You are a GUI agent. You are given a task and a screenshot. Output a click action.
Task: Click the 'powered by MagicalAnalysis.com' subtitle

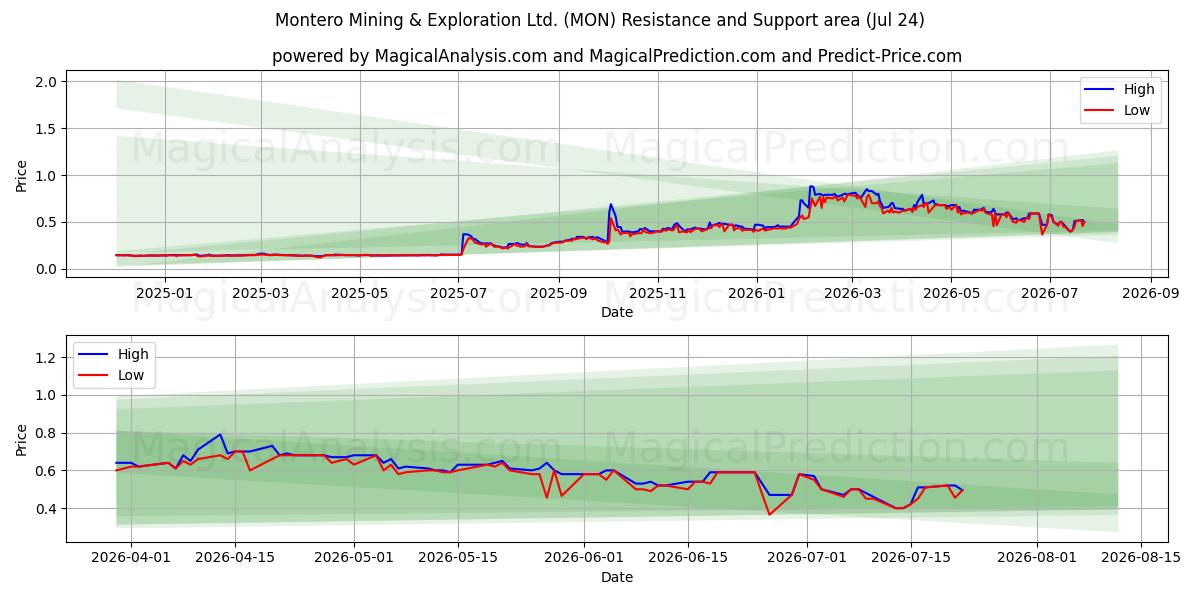(x=617, y=56)
